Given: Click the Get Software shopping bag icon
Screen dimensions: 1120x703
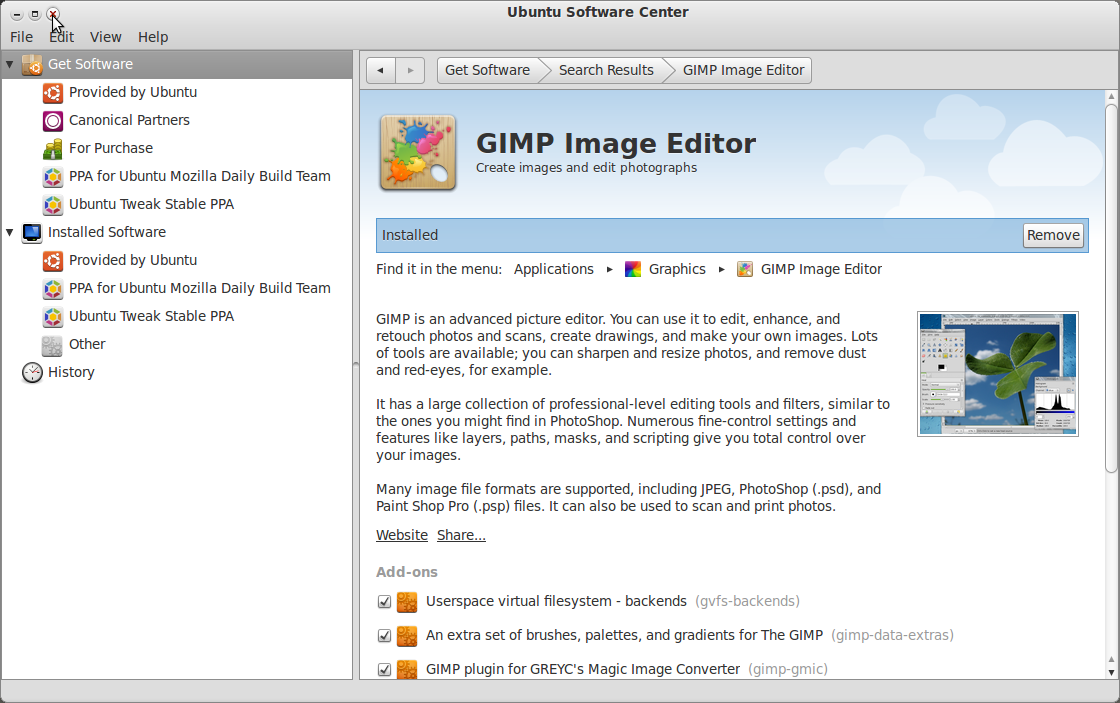Looking at the screenshot, I should (32, 64).
